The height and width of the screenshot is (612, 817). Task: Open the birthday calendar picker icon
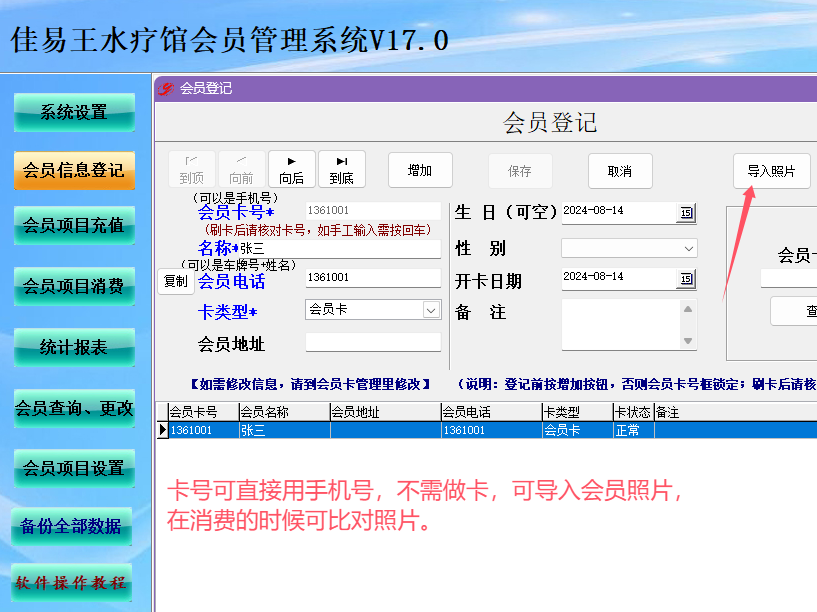(686, 213)
